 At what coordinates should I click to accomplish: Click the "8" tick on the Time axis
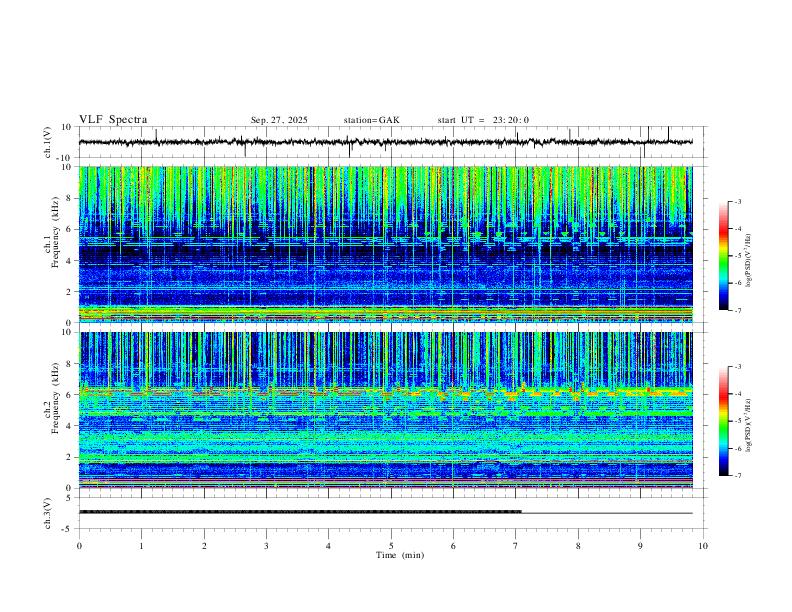coord(578,546)
